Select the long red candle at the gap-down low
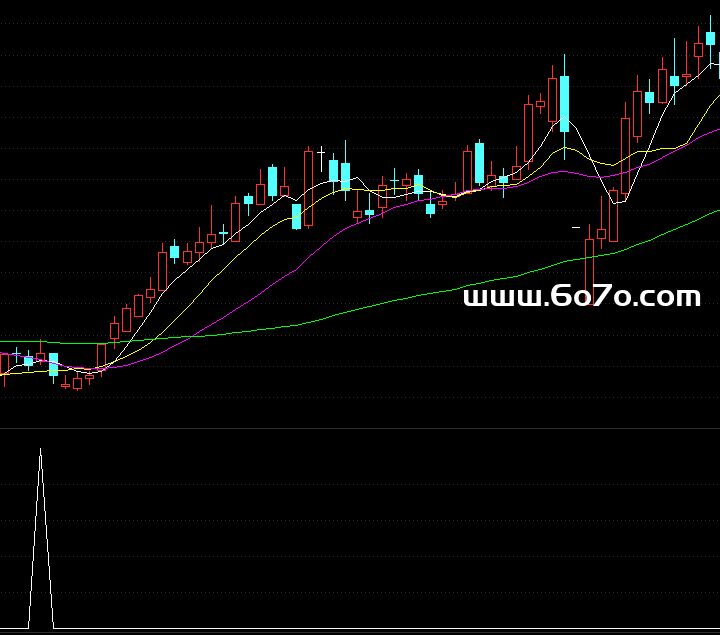 coord(589,268)
